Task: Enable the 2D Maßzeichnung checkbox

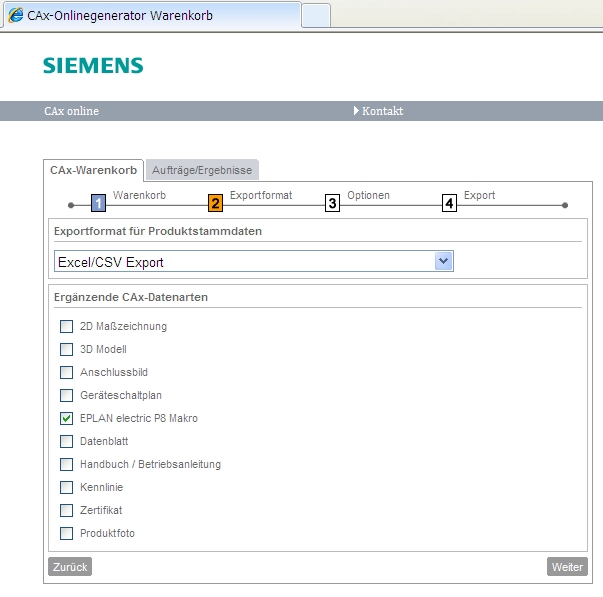Action: click(x=67, y=326)
